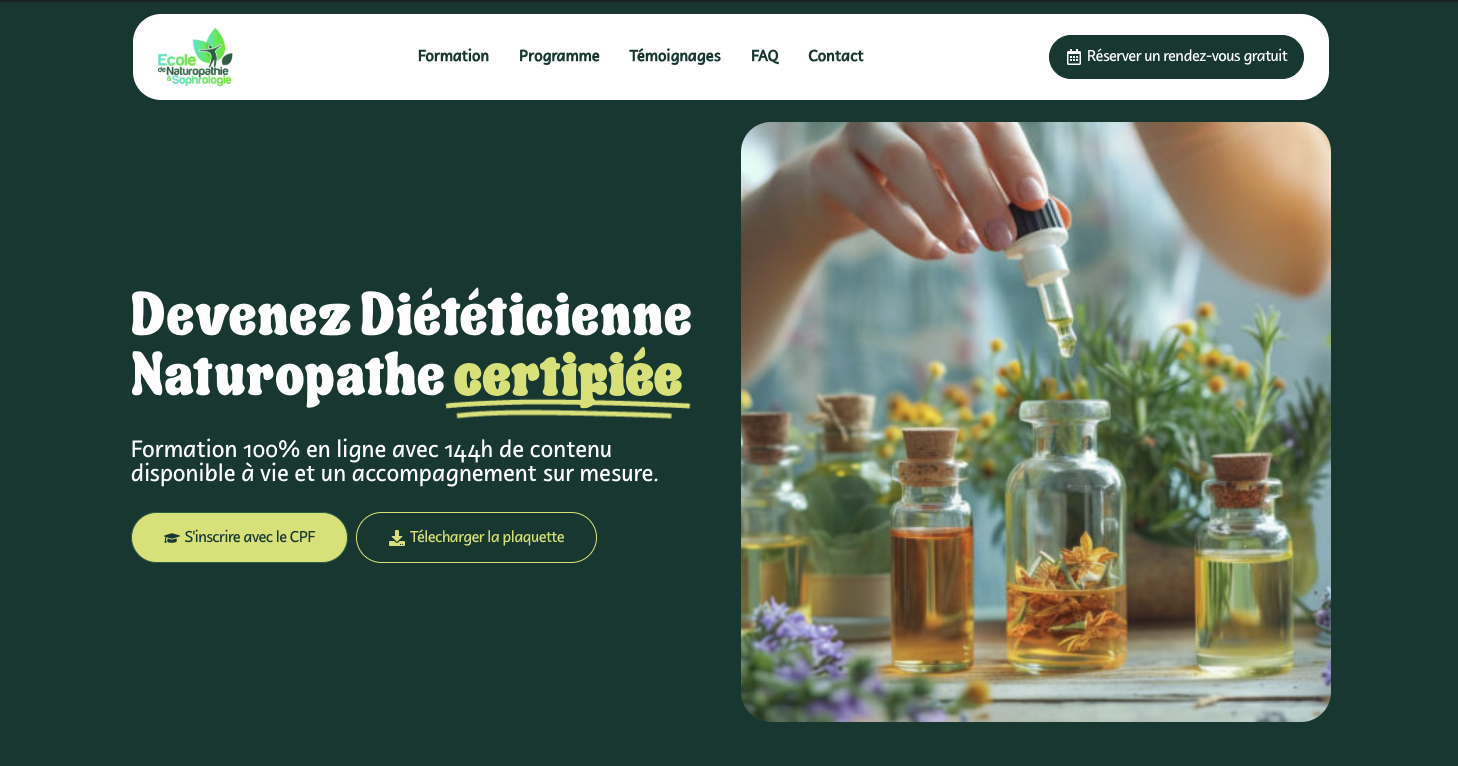The image size is (1458, 766).
Task: Open the Formation menu item
Action: click(453, 56)
